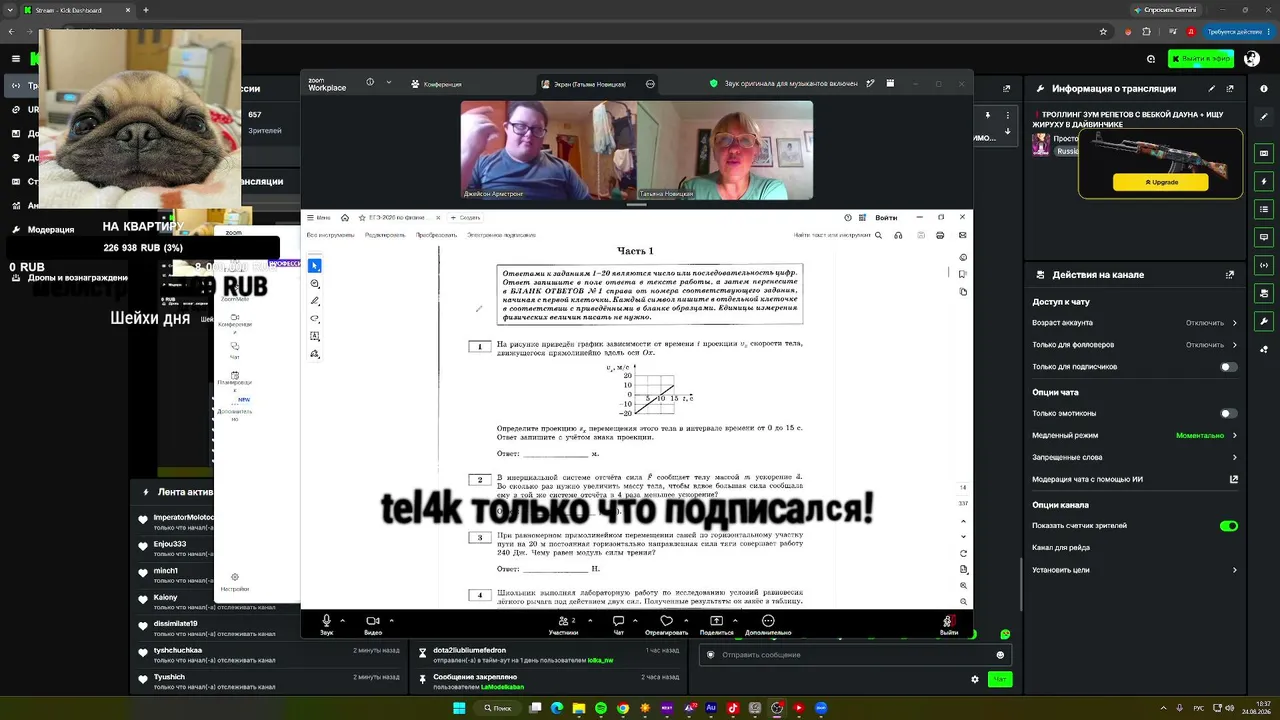Image resolution: width=1280 pixels, height=720 pixels.
Task: Toggle subscribers-only chat (Только для подписчиков)
Action: (1229, 367)
